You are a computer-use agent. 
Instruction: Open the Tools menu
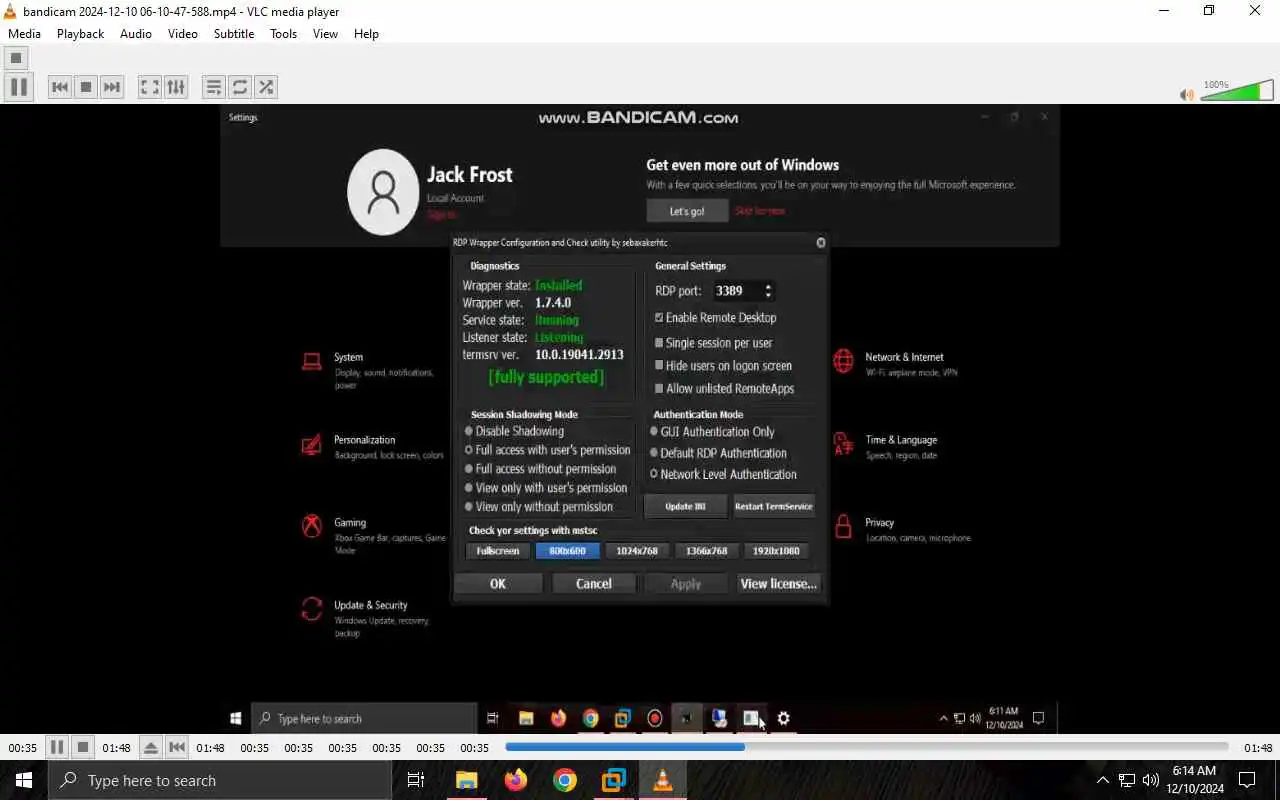(x=283, y=33)
